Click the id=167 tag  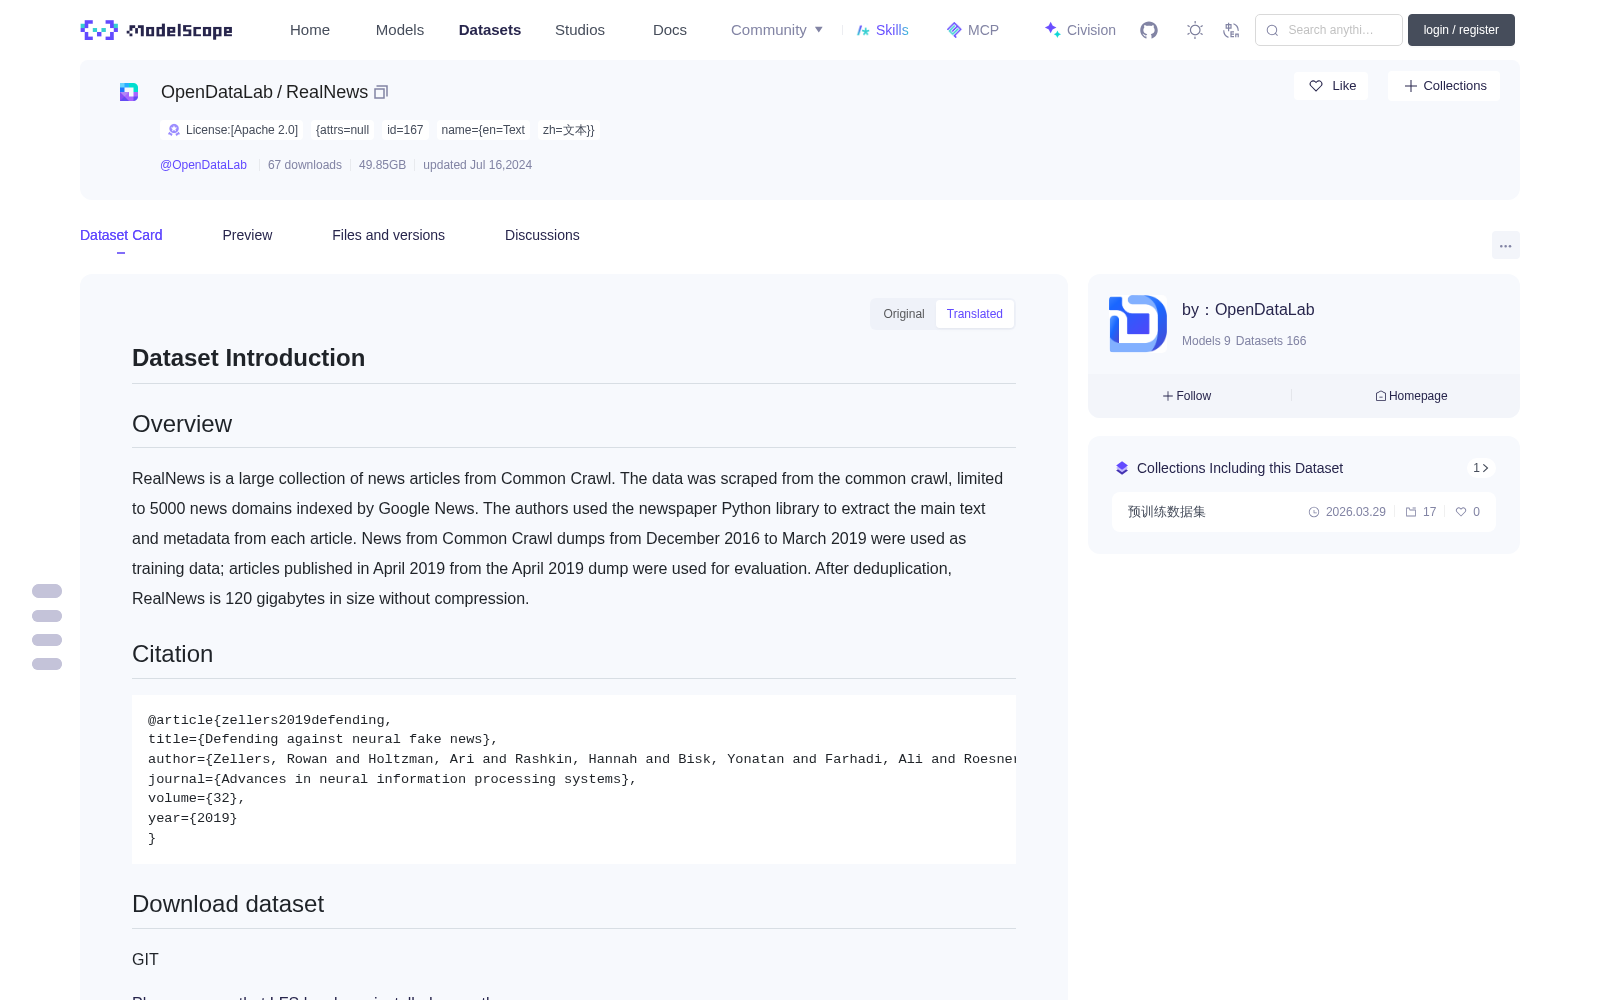(405, 130)
